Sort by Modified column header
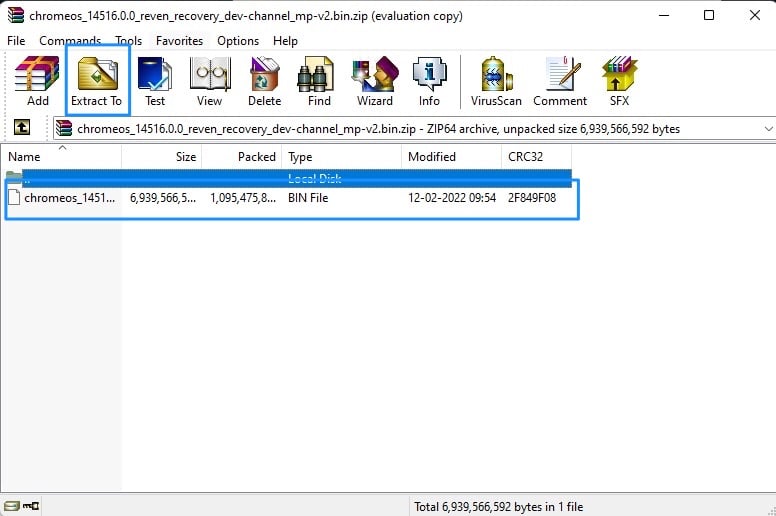 452,157
